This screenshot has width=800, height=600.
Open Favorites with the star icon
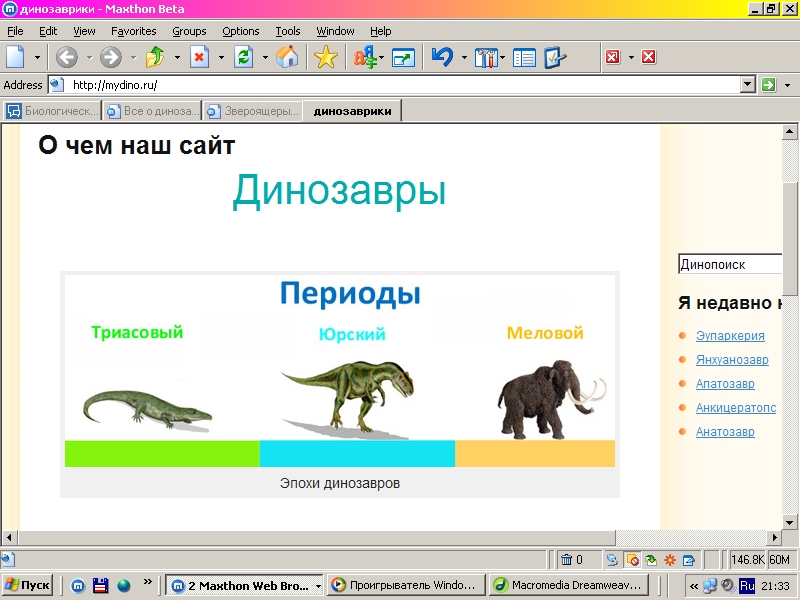(325, 57)
